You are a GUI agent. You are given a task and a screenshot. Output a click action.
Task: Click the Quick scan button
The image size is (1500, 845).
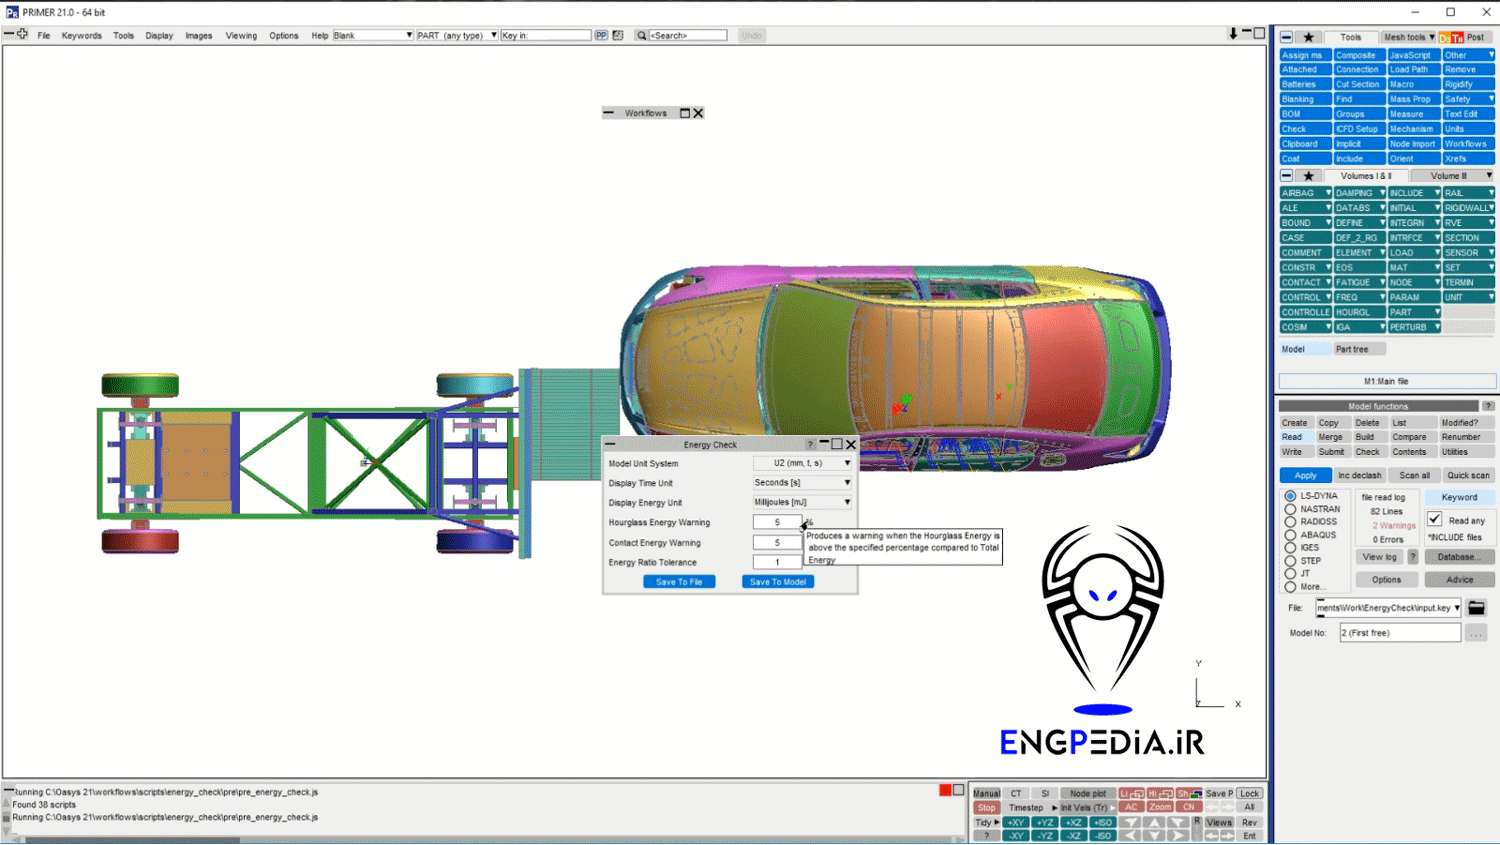tap(1468, 476)
